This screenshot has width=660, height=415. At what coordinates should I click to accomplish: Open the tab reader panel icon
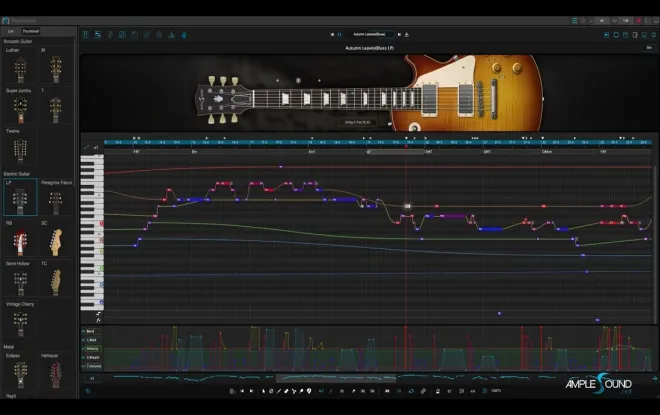(135, 35)
